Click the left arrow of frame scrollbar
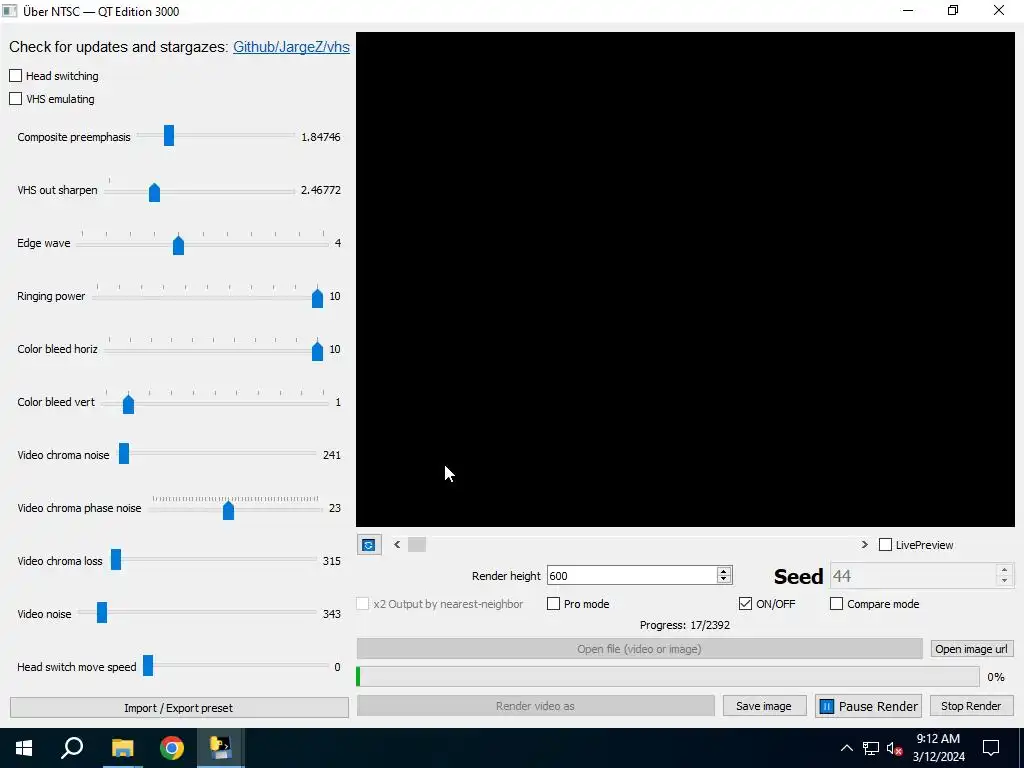 click(x=397, y=544)
